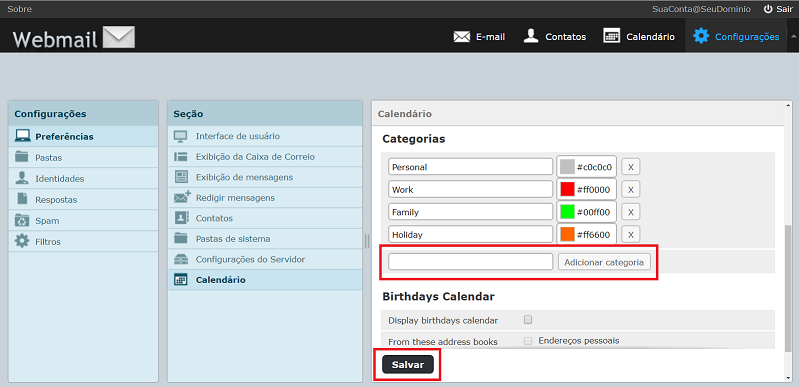Click the Family category name field
The image size is (799, 387).
click(x=470, y=212)
